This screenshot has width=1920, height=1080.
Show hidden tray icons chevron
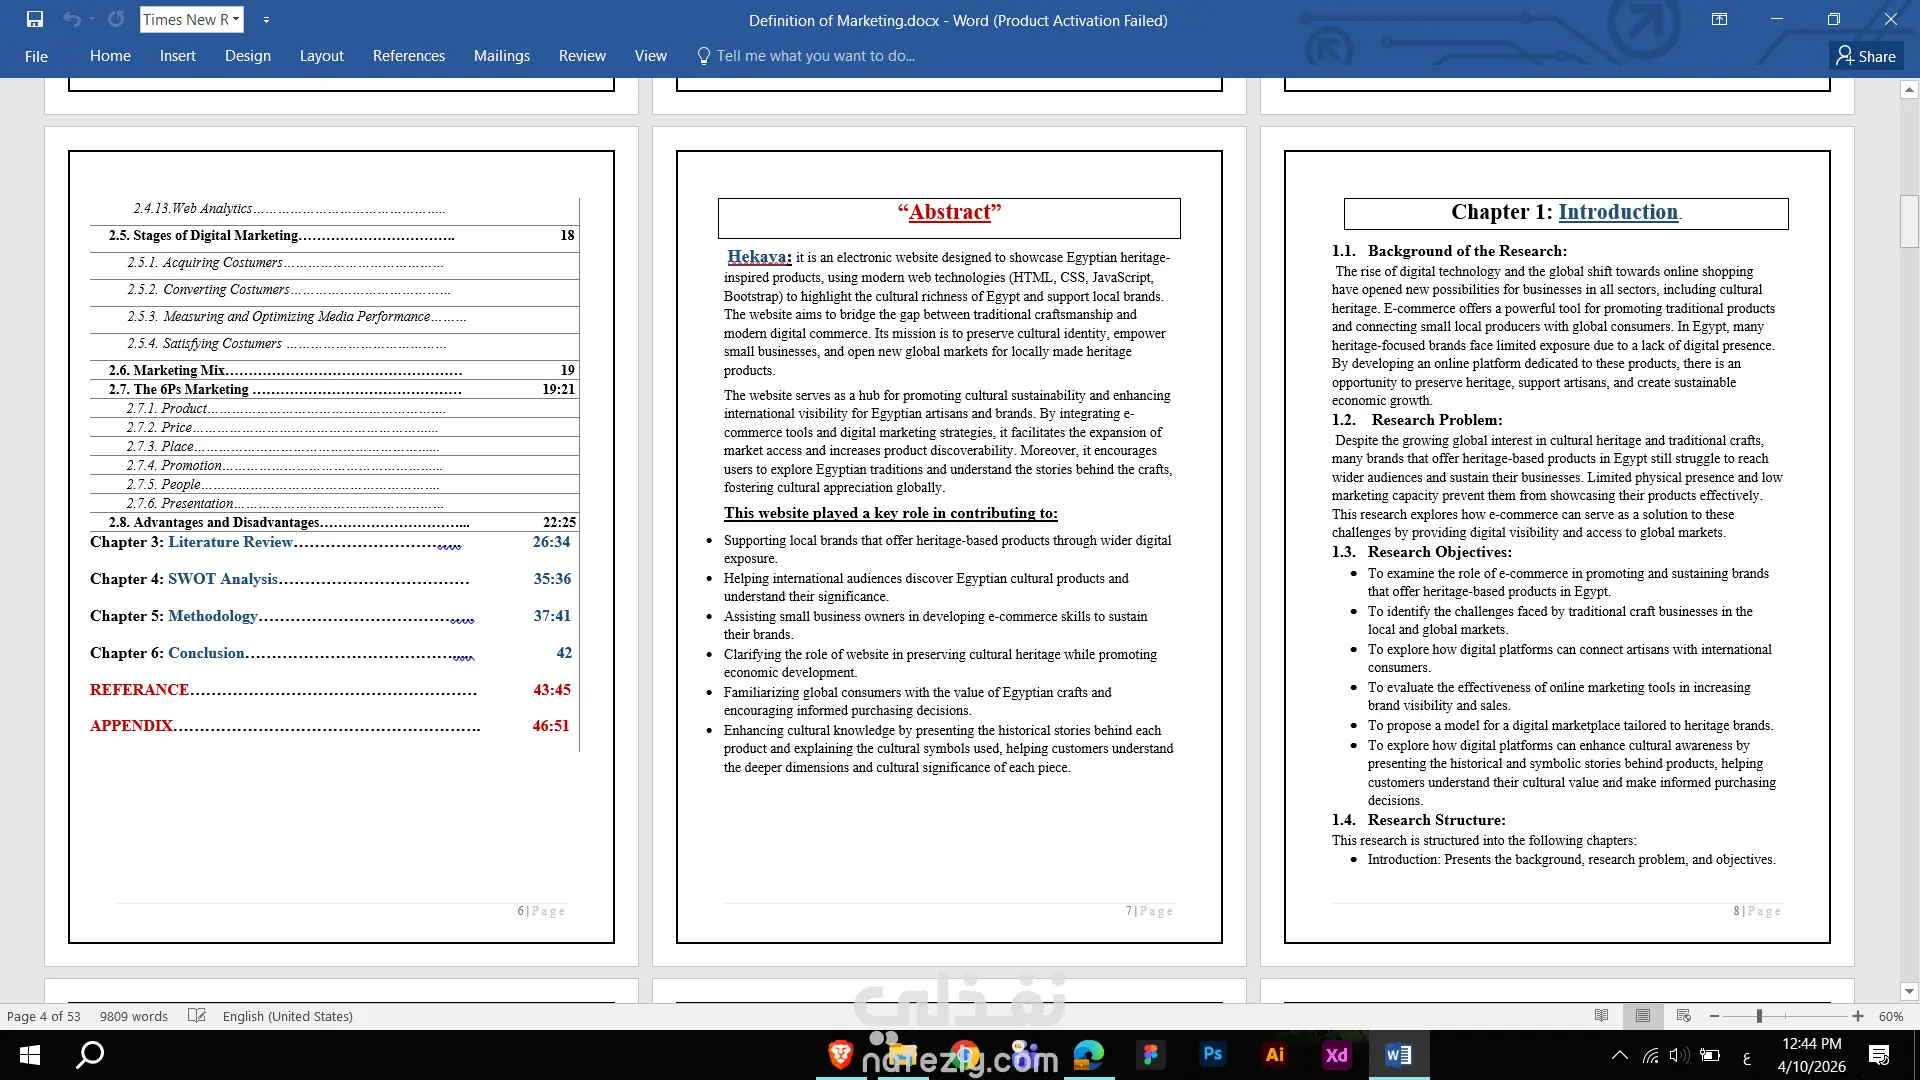(x=1620, y=1055)
